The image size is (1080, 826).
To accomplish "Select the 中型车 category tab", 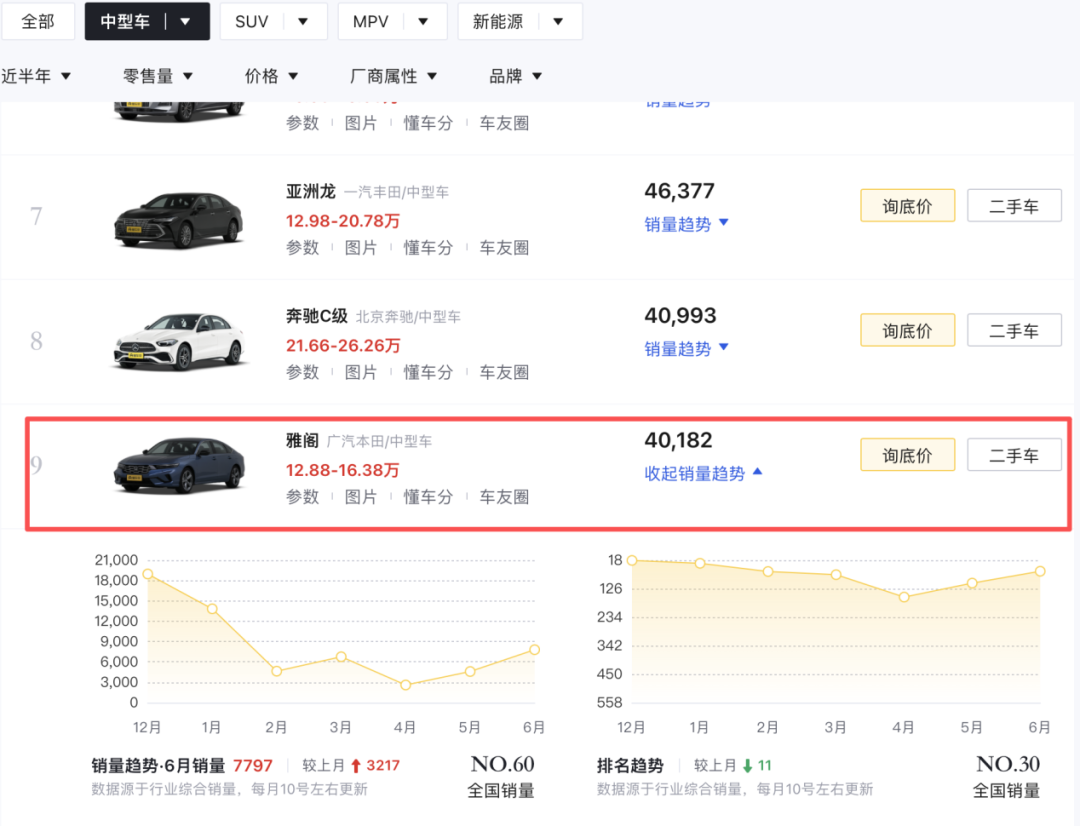I will pos(125,21).
